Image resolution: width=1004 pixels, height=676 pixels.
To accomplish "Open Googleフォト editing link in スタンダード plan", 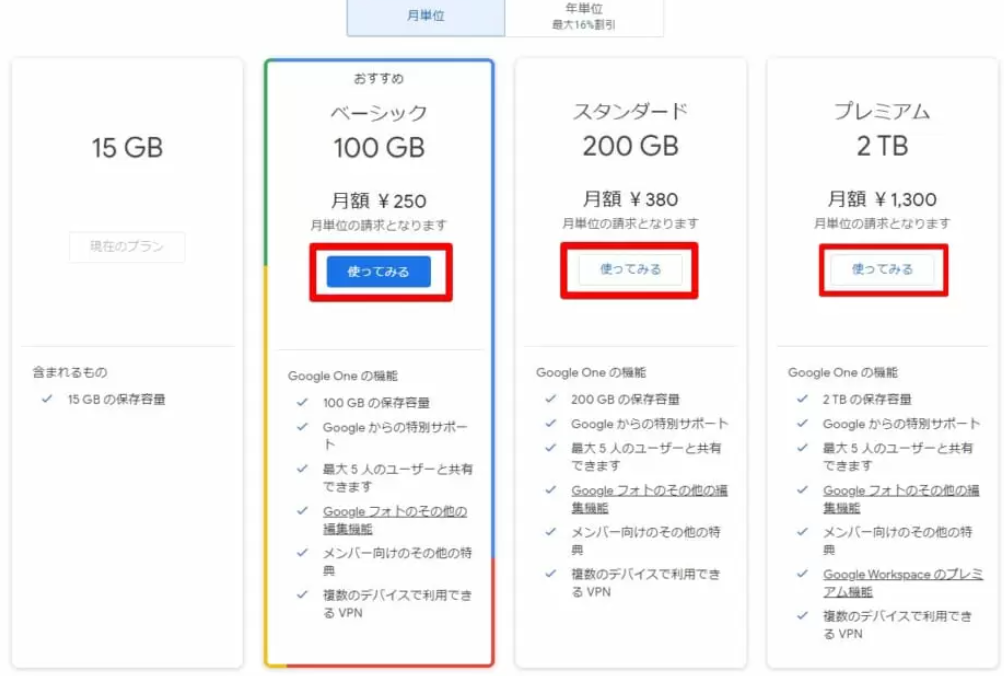I will [x=649, y=499].
